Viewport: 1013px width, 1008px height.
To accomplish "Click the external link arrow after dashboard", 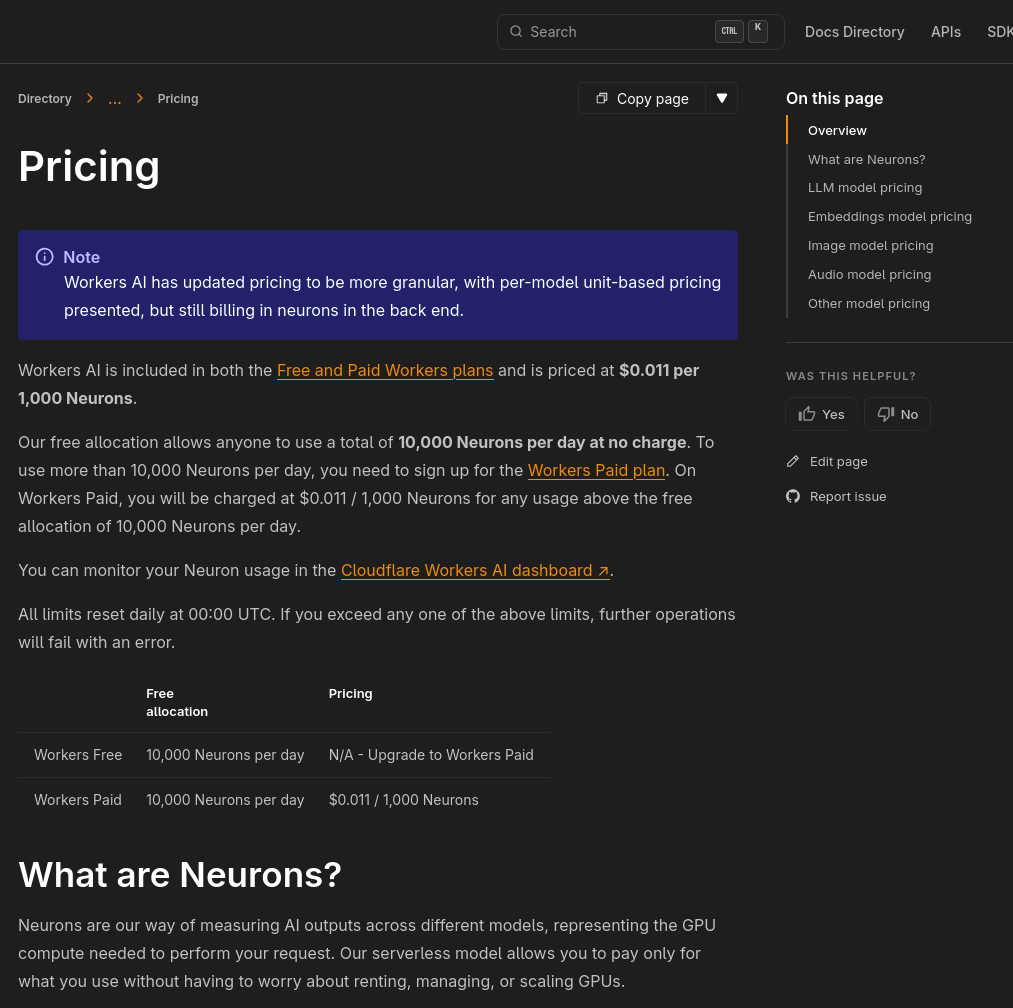I will [x=603, y=571].
